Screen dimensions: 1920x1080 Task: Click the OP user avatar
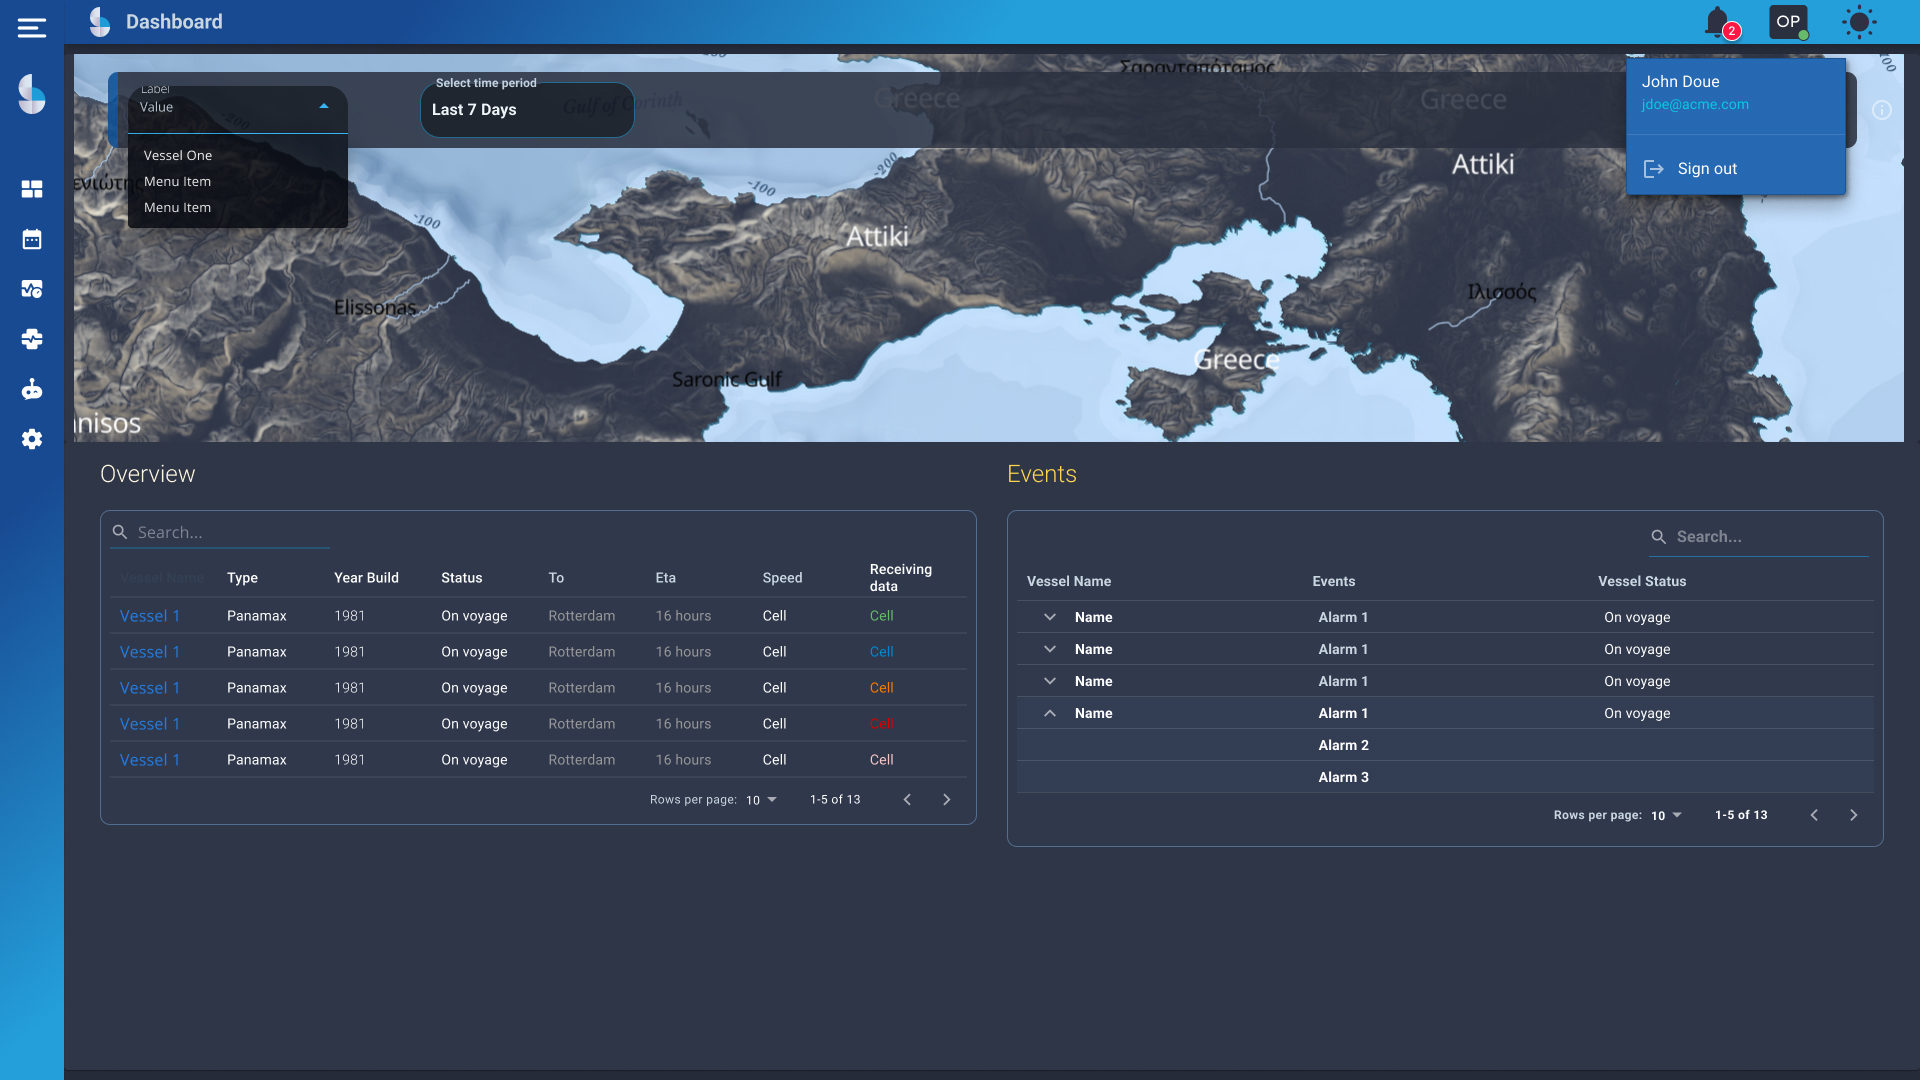coord(1788,22)
